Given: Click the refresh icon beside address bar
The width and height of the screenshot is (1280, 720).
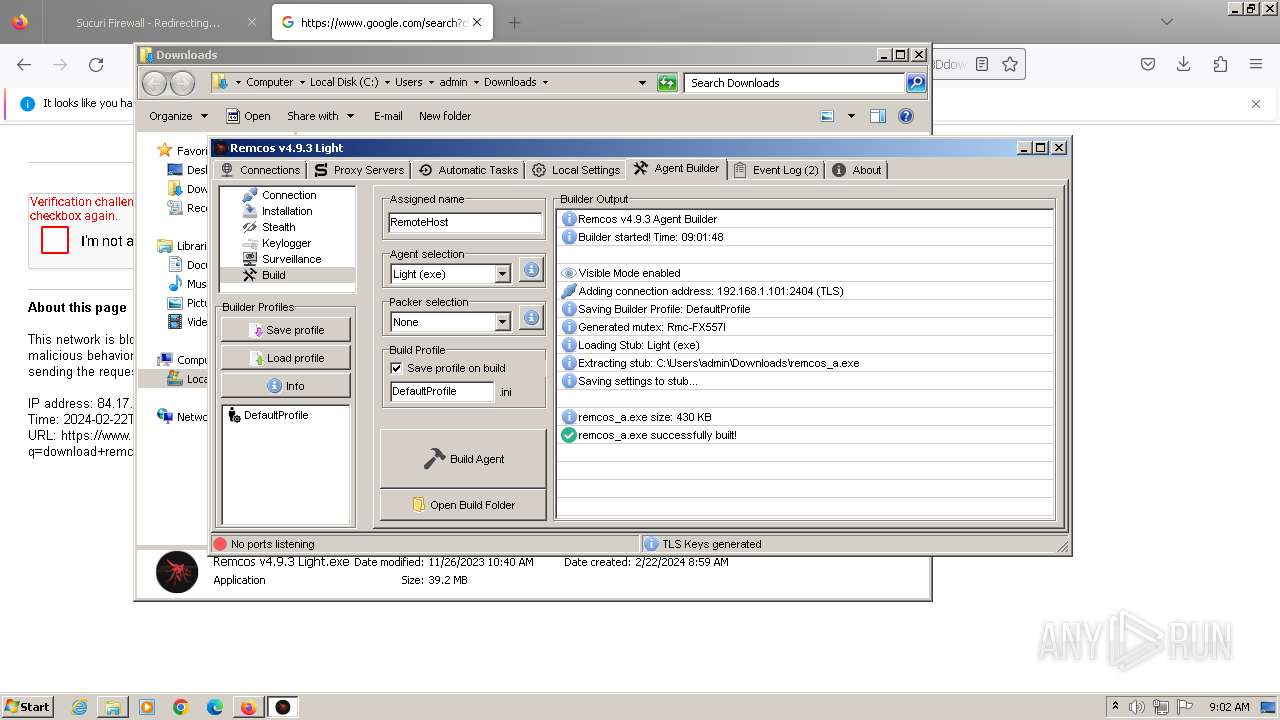Looking at the screenshot, I should (667, 83).
